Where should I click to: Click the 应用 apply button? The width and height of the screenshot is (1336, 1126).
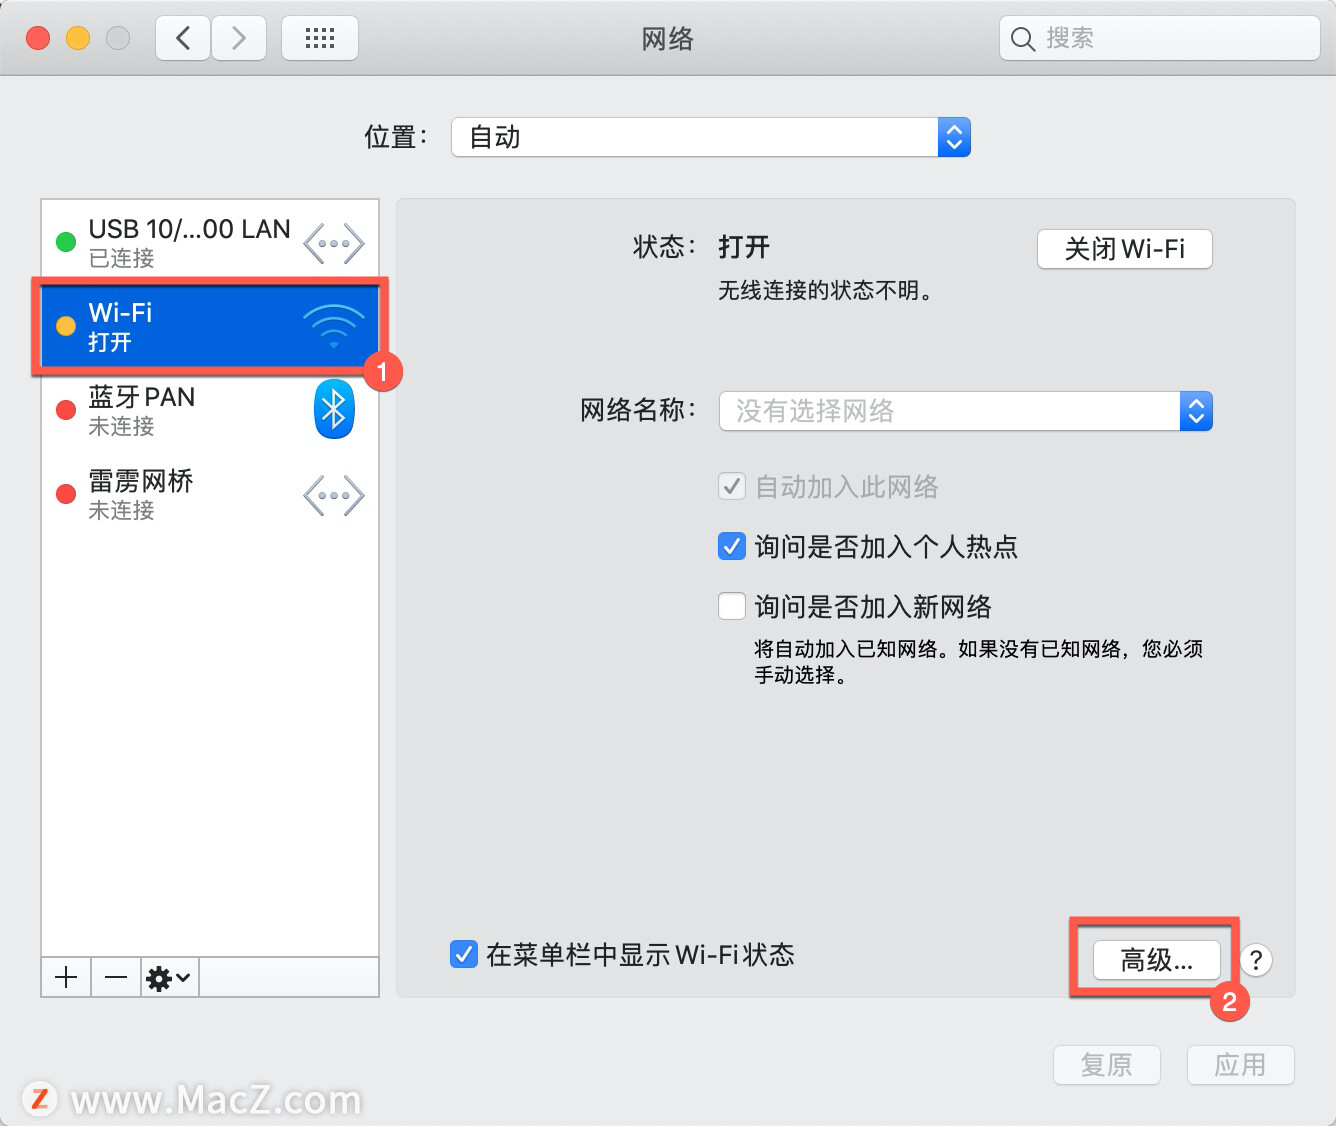(x=1240, y=1065)
